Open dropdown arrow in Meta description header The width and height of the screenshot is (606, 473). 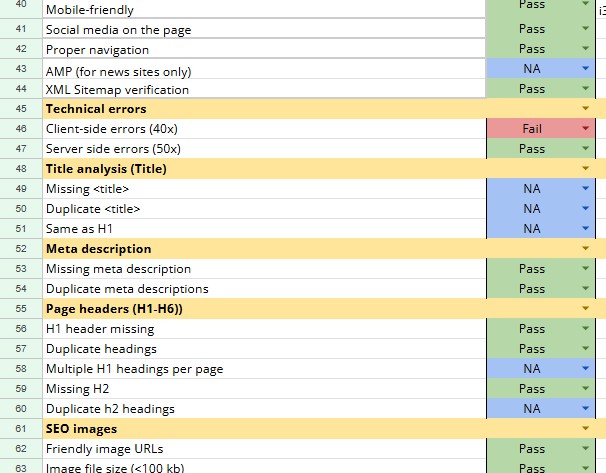[x=585, y=248]
